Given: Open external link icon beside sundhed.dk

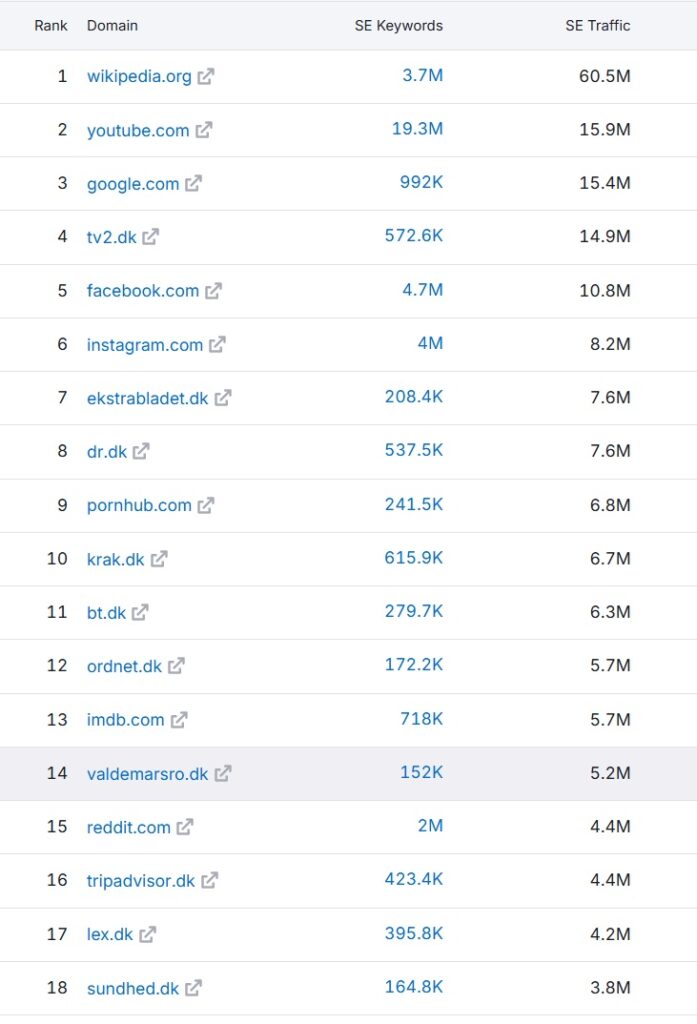Looking at the screenshot, I should click(x=193, y=988).
